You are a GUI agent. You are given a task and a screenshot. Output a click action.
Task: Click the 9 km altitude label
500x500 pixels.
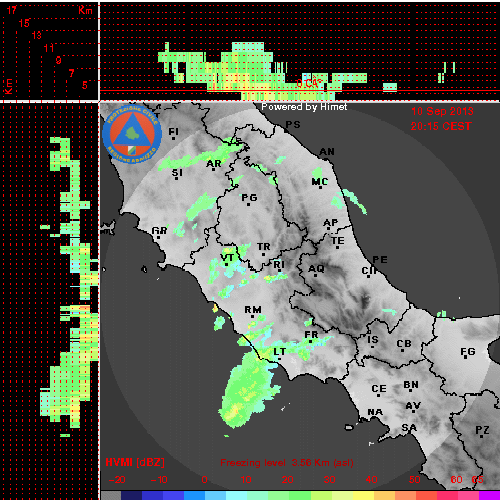pyautogui.click(x=59, y=60)
